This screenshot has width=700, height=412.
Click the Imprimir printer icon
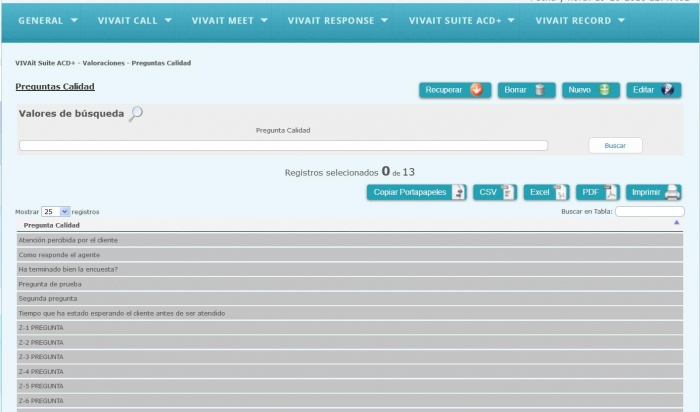672,192
